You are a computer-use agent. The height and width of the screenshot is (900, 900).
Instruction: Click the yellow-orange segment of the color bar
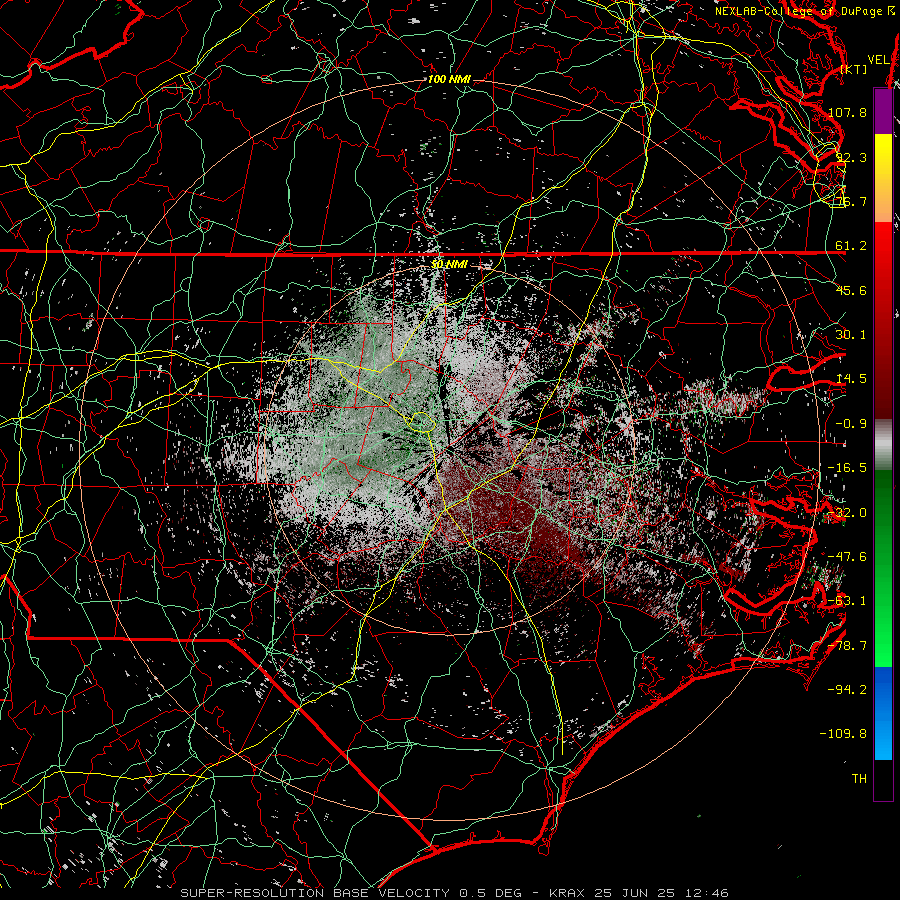click(x=883, y=178)
